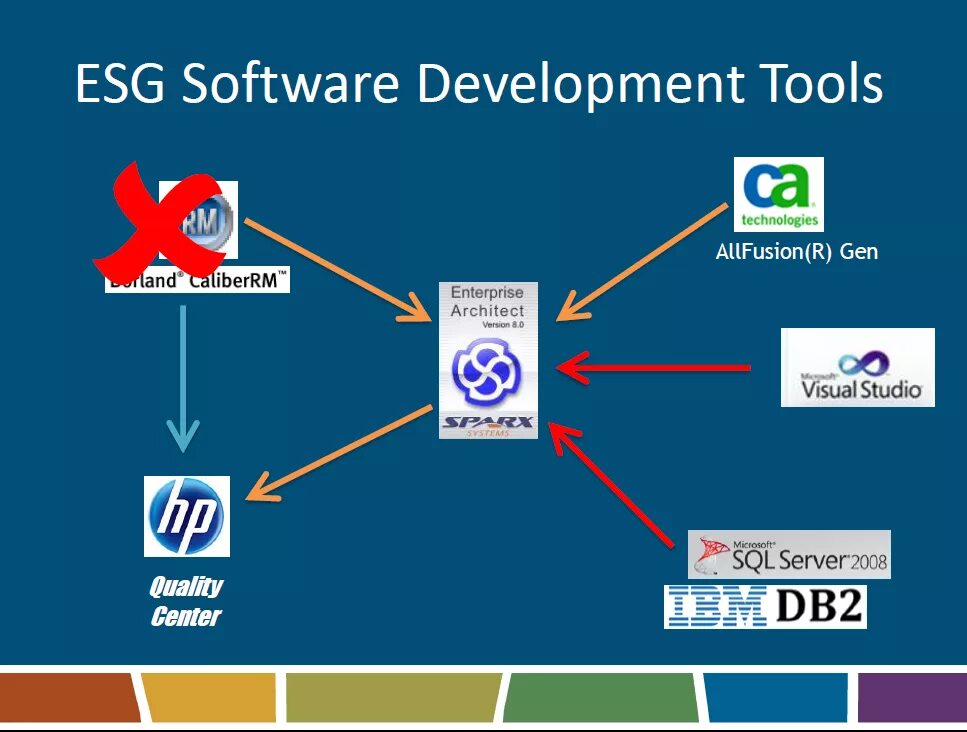Select the Quality Center caption
967x732 pixels.
tap(186, 601)
